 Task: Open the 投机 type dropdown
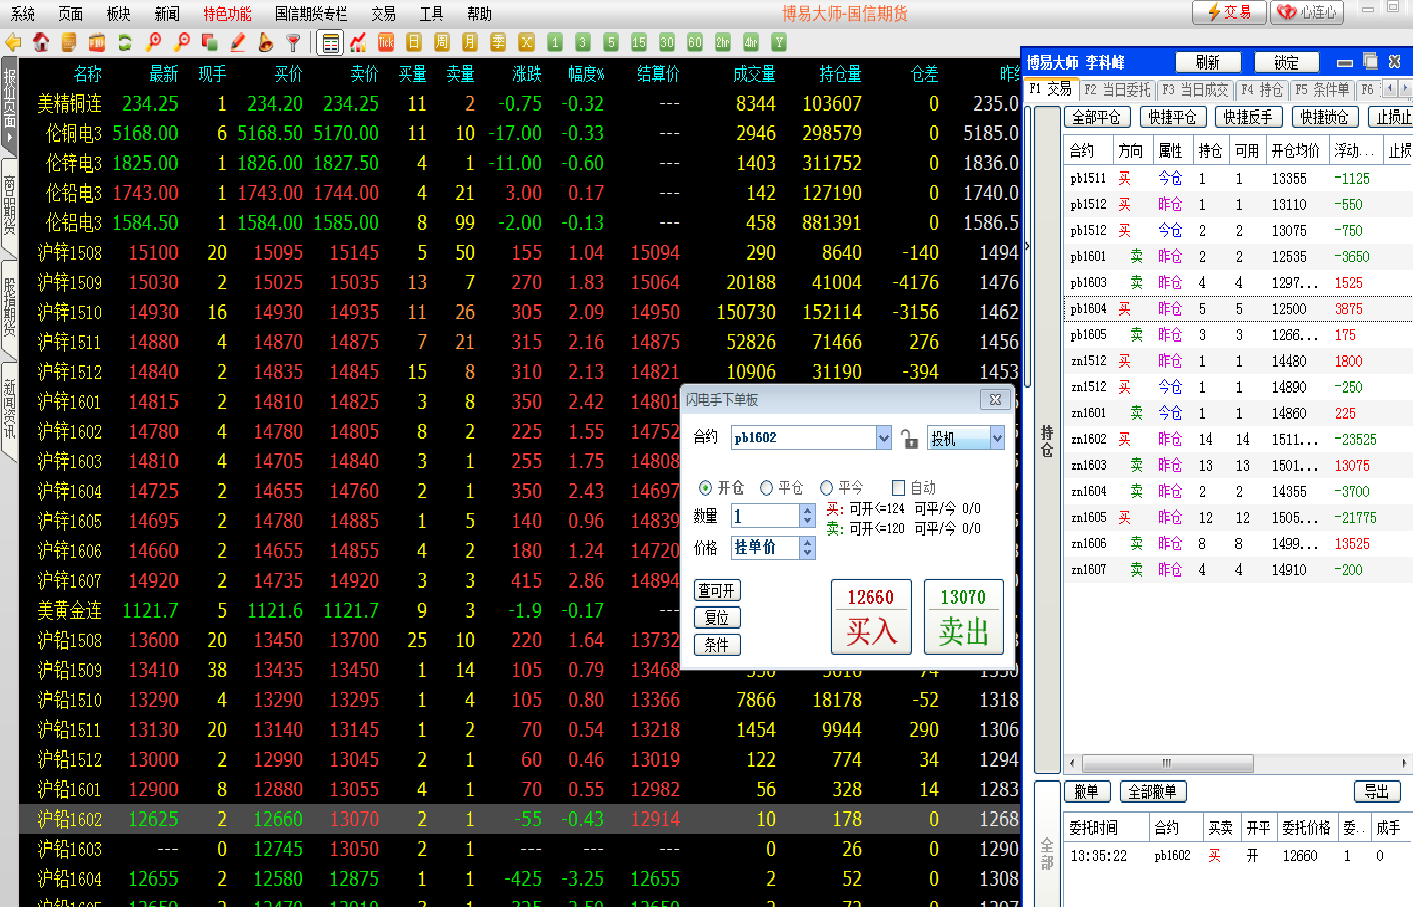point(996,438)
